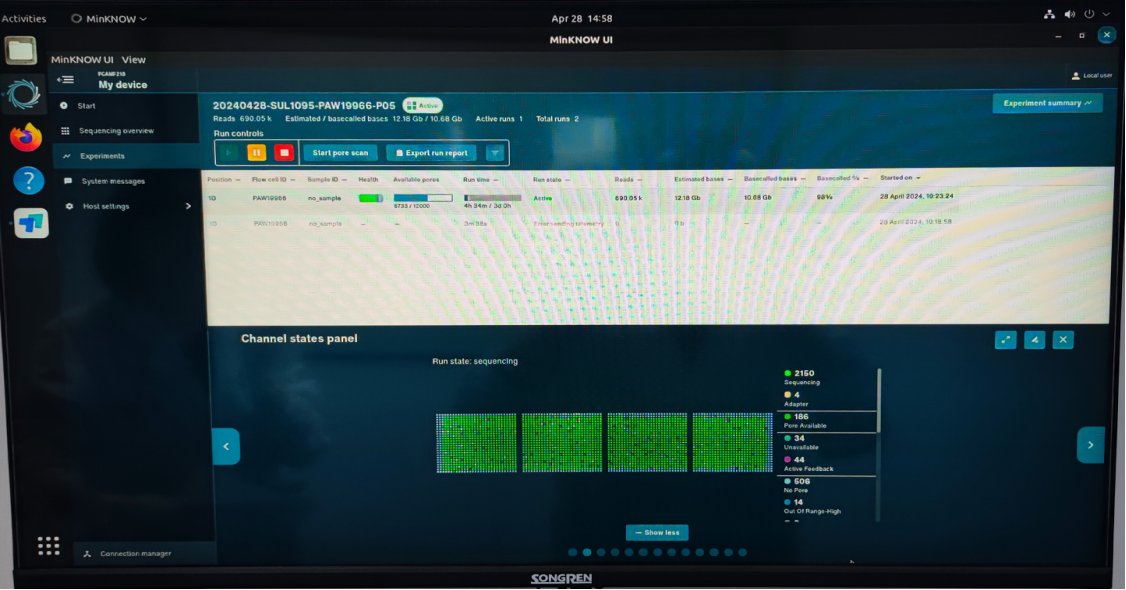The width and height of the screenshot is (1126, 590).
Task: Click the Local user account icon
Action: click(1076, 75)
